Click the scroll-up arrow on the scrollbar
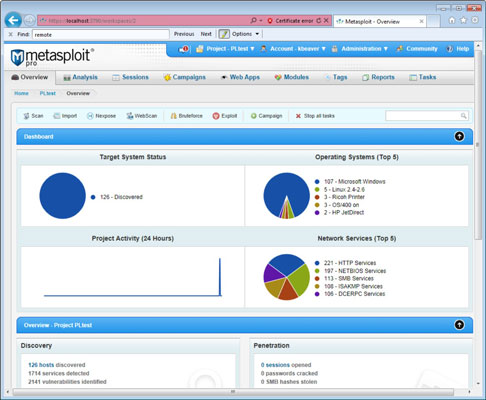The width and height of the screenshot is (486, 400). (478, 45)
